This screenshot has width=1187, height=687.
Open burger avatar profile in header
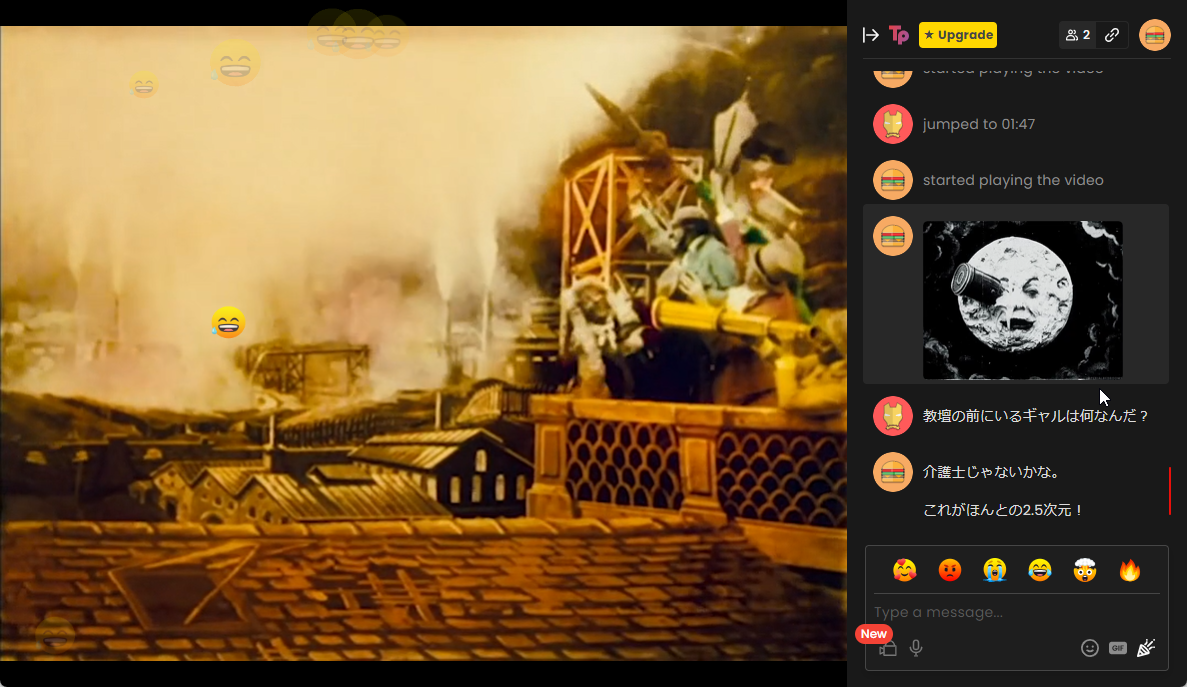1154,35
